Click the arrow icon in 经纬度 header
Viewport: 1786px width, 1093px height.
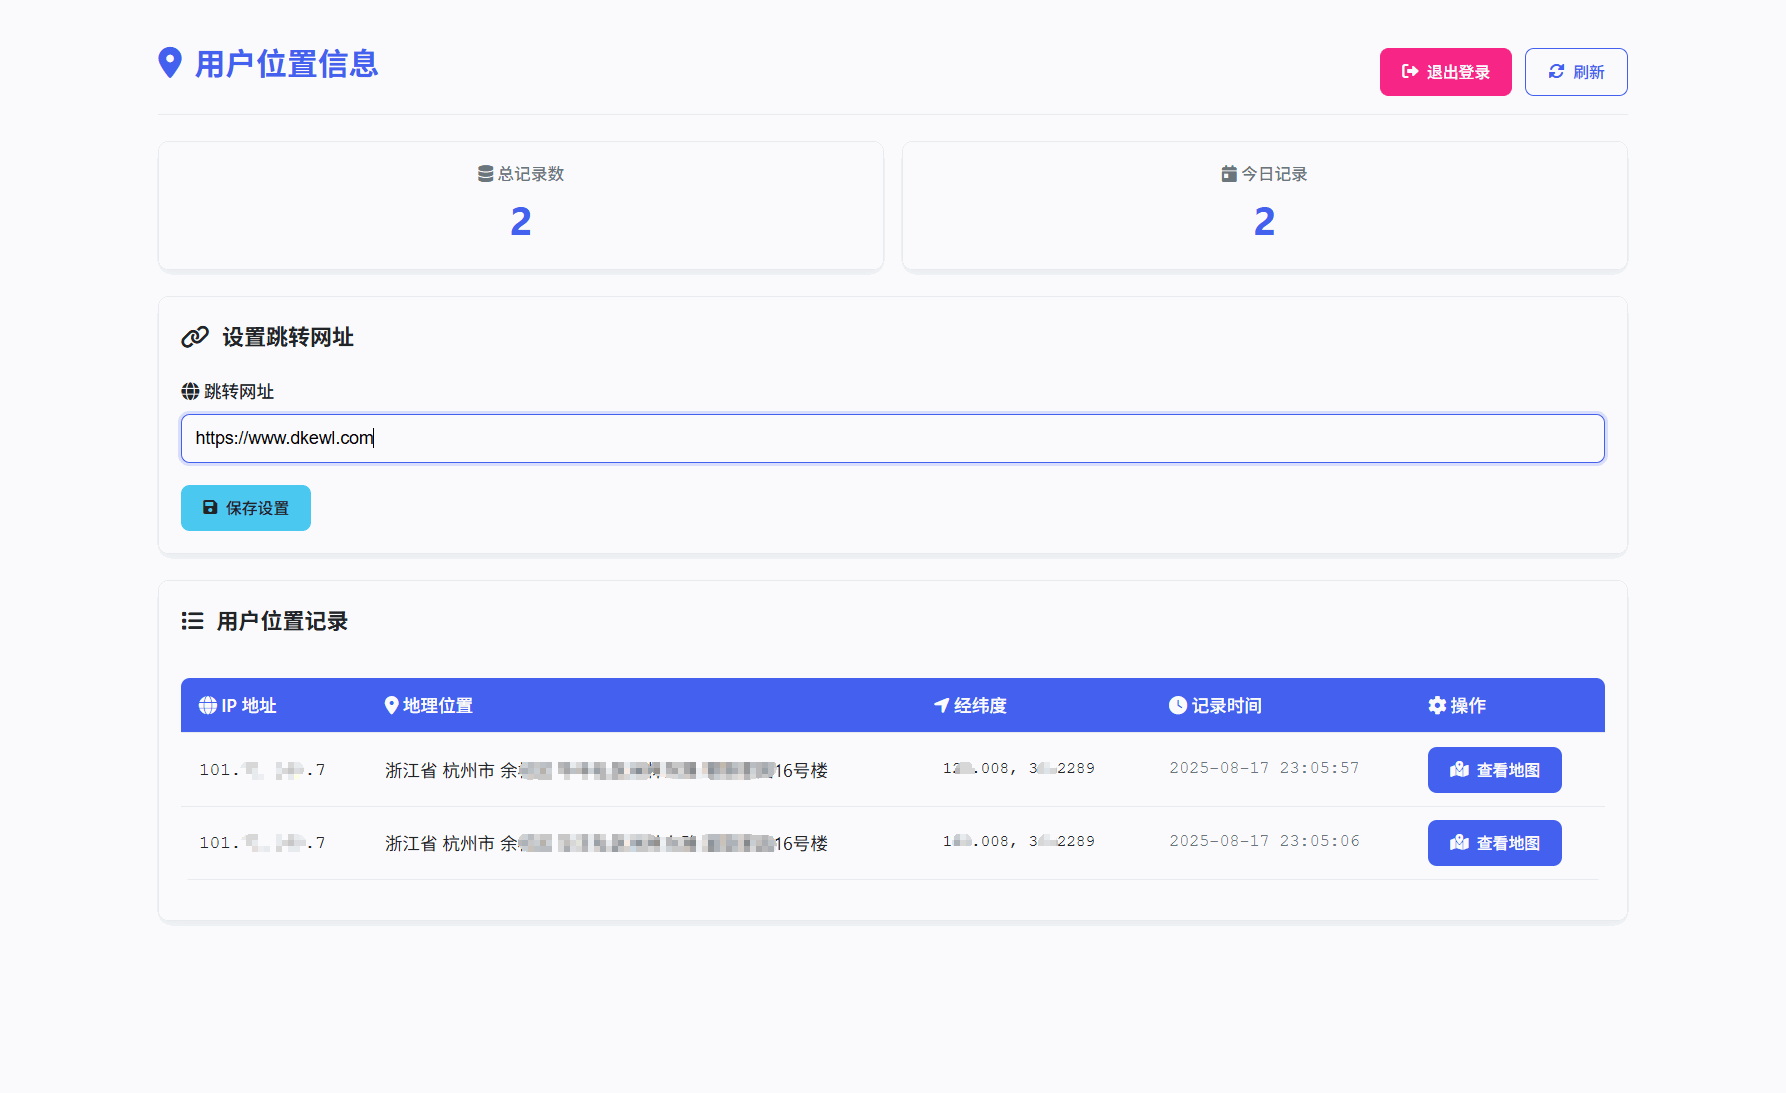tap(941, 705)
